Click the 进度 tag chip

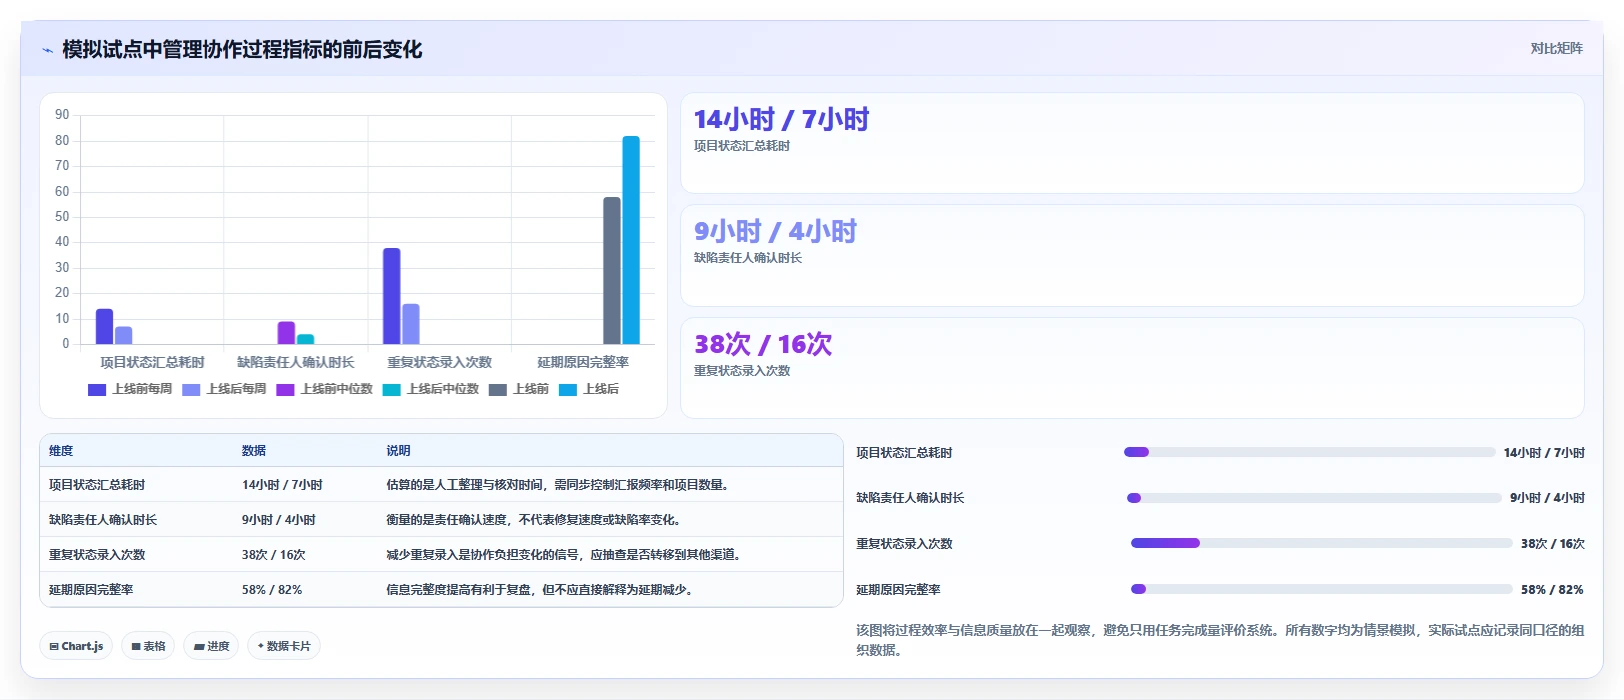click(x=211, y=646)
